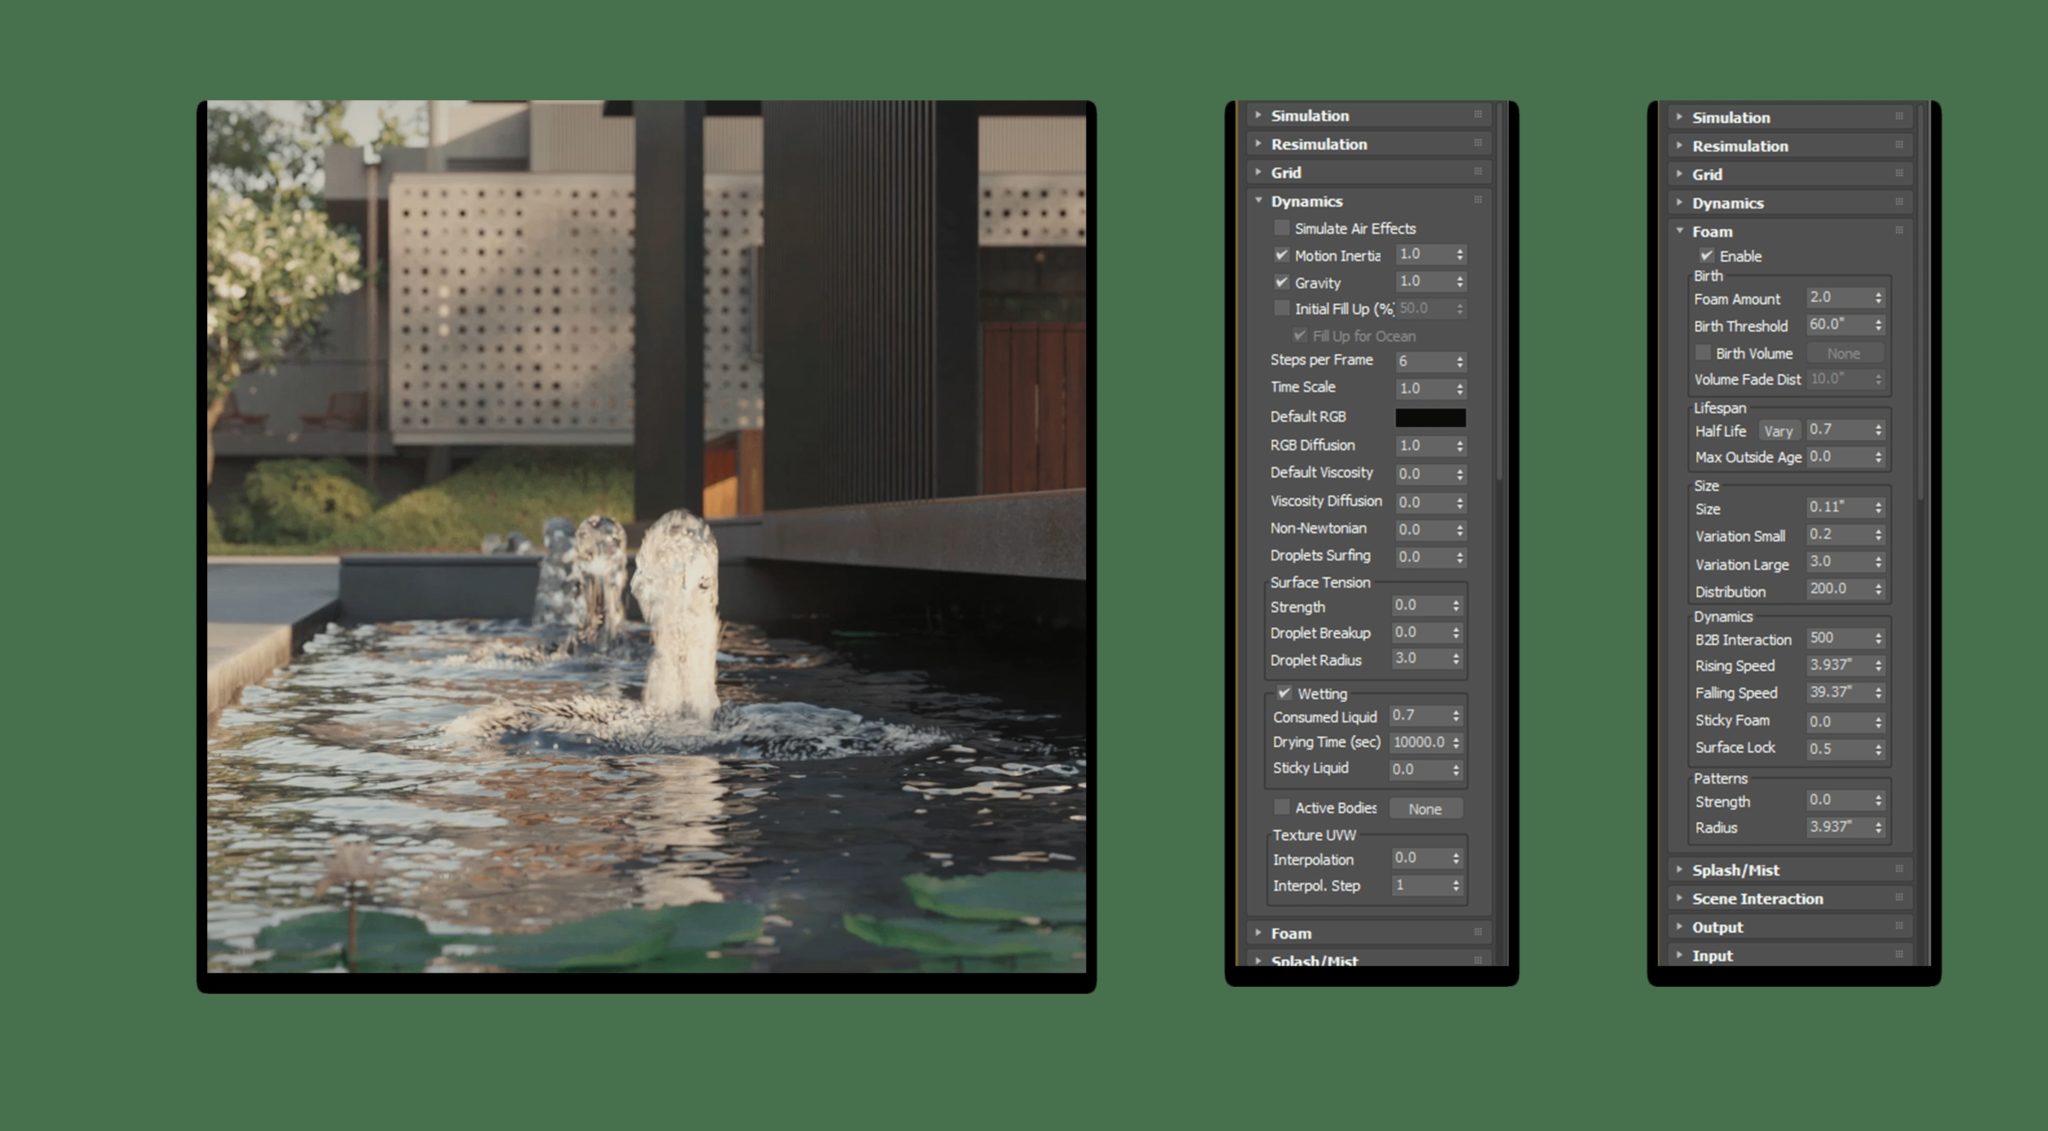Click spinner arrows next to Steps per Frame

(x=1459, y=361)
